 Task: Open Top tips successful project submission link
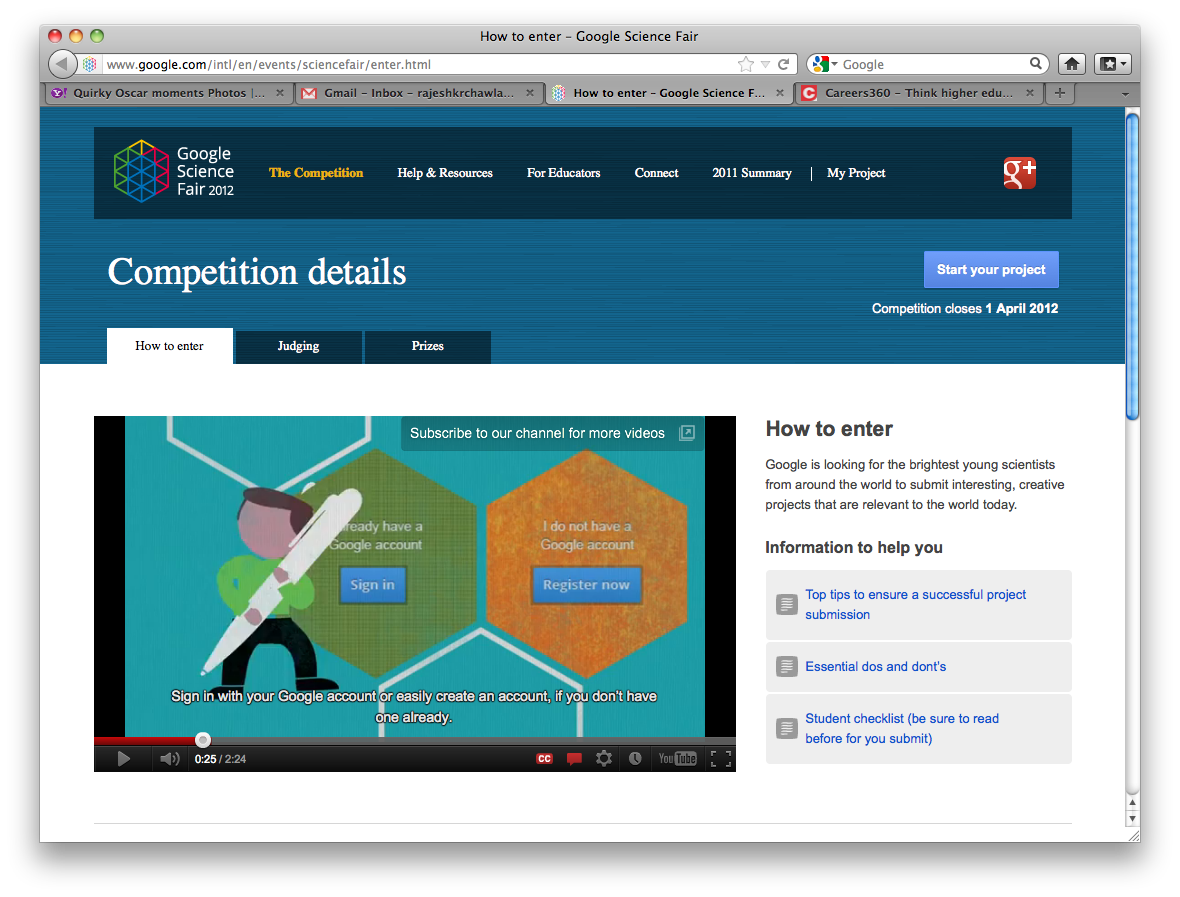pyautogui.click(x=915, y=604)
